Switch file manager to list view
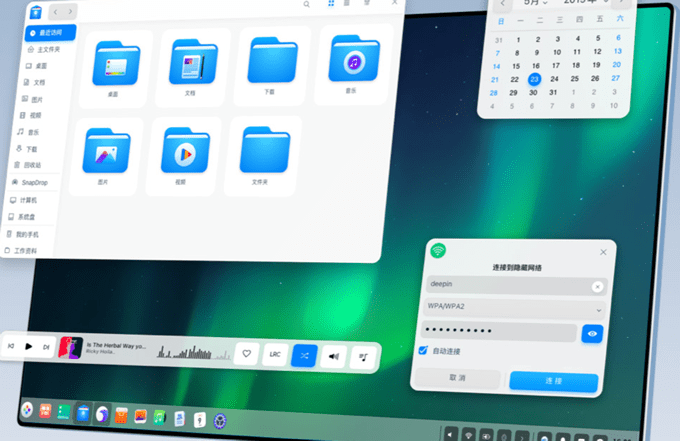The height and width of the screenshot is (441, 680). [347, 3]
